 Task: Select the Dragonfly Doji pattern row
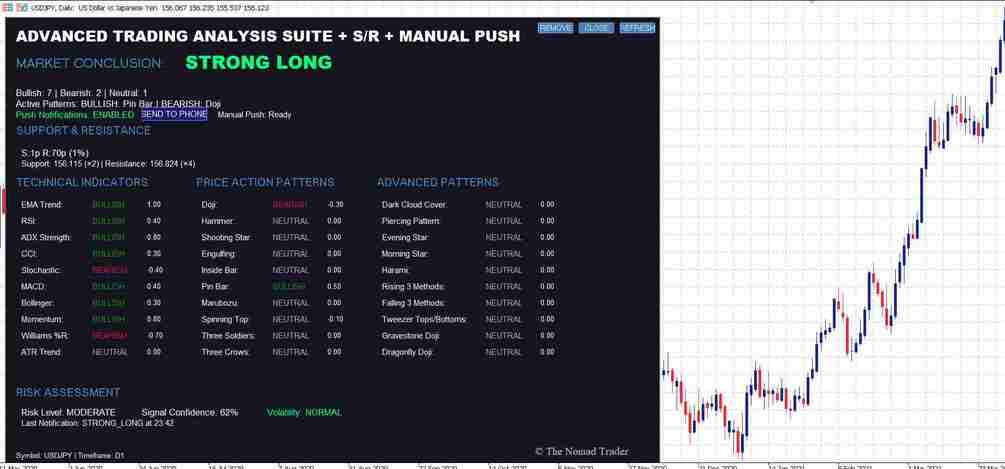(469, 352)
